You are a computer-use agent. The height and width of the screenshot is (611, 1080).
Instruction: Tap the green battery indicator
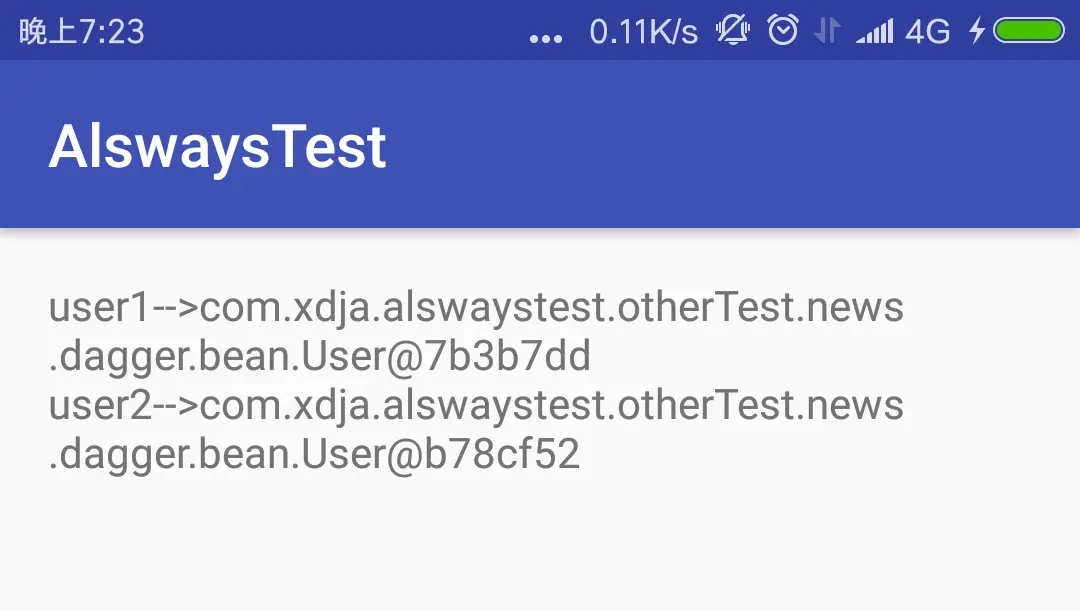1029,31
